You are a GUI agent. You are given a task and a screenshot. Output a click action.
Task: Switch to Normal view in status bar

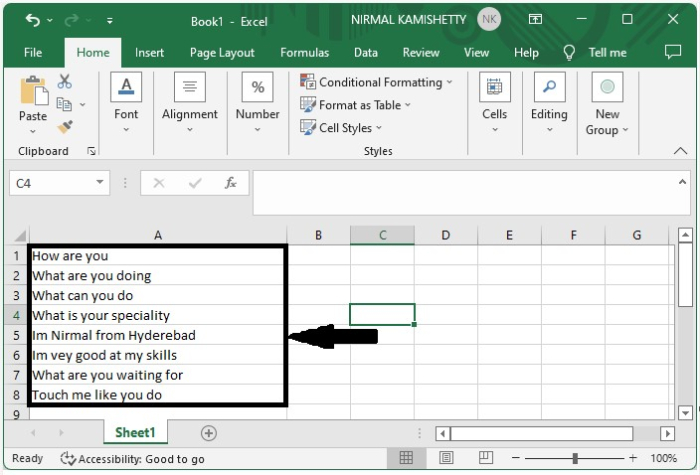[406, 458]
